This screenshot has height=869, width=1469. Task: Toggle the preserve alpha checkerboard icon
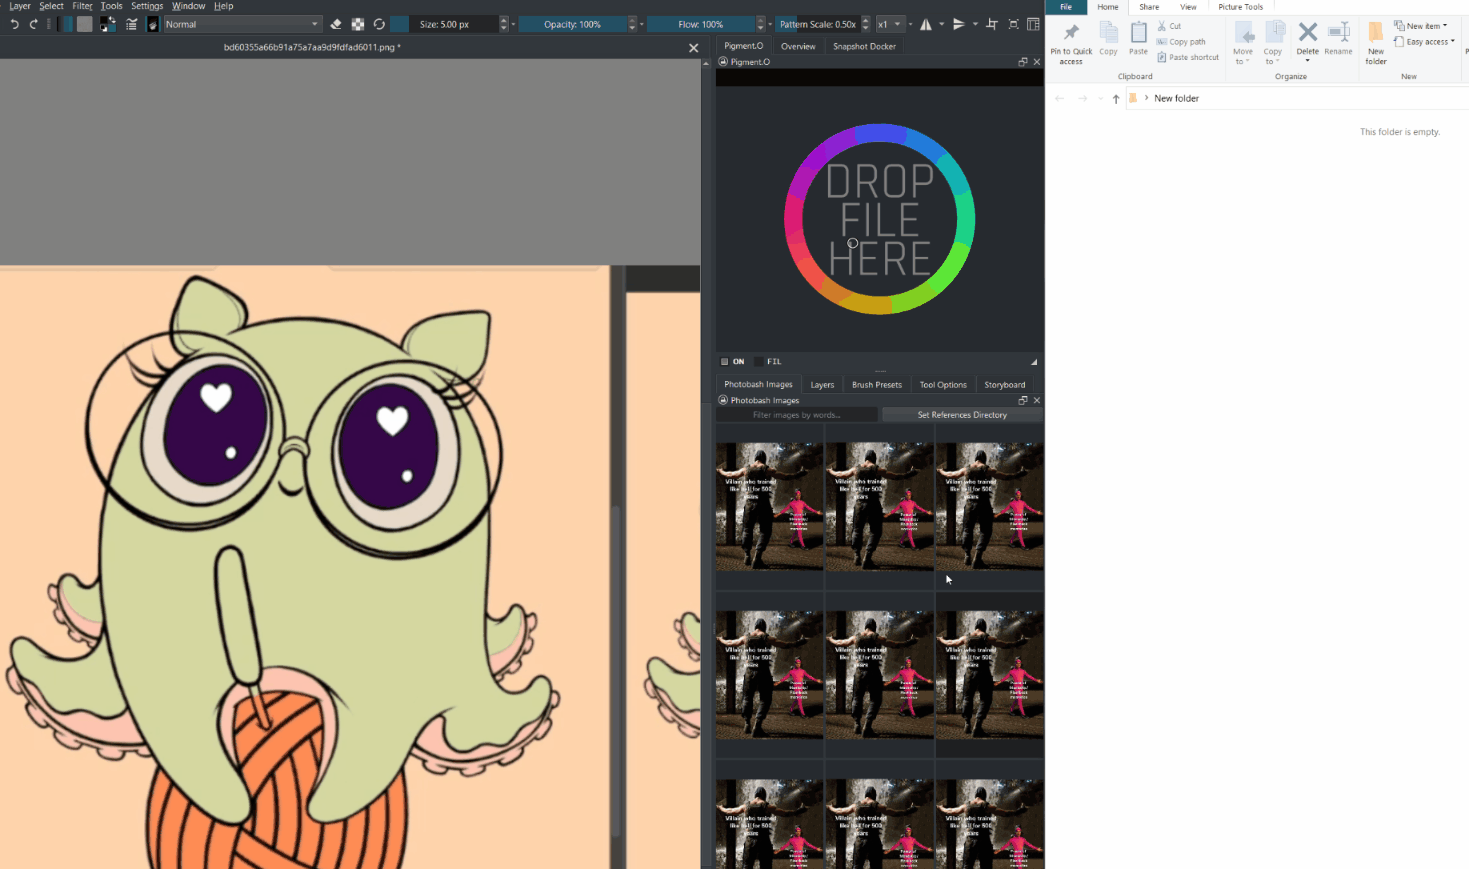point(358,24)
